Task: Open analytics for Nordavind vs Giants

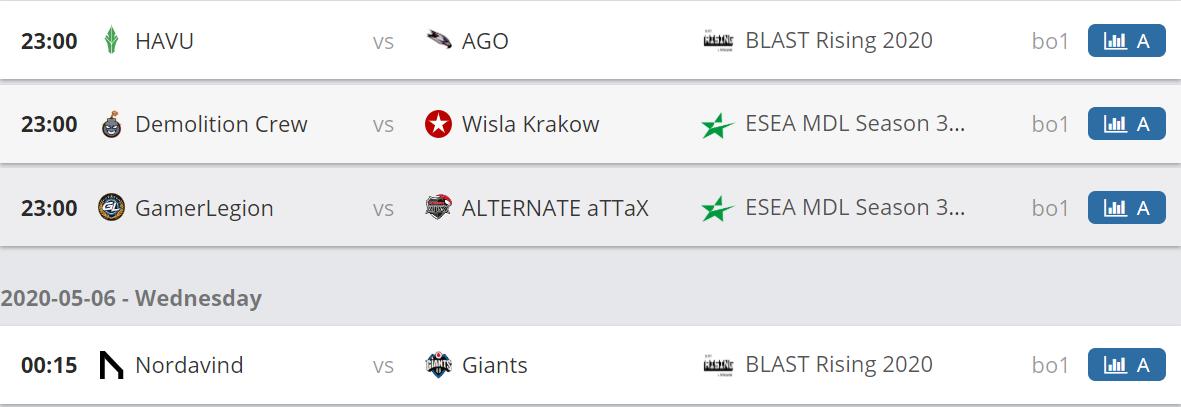Action: pyautogui.click(x=1126, y=365)
